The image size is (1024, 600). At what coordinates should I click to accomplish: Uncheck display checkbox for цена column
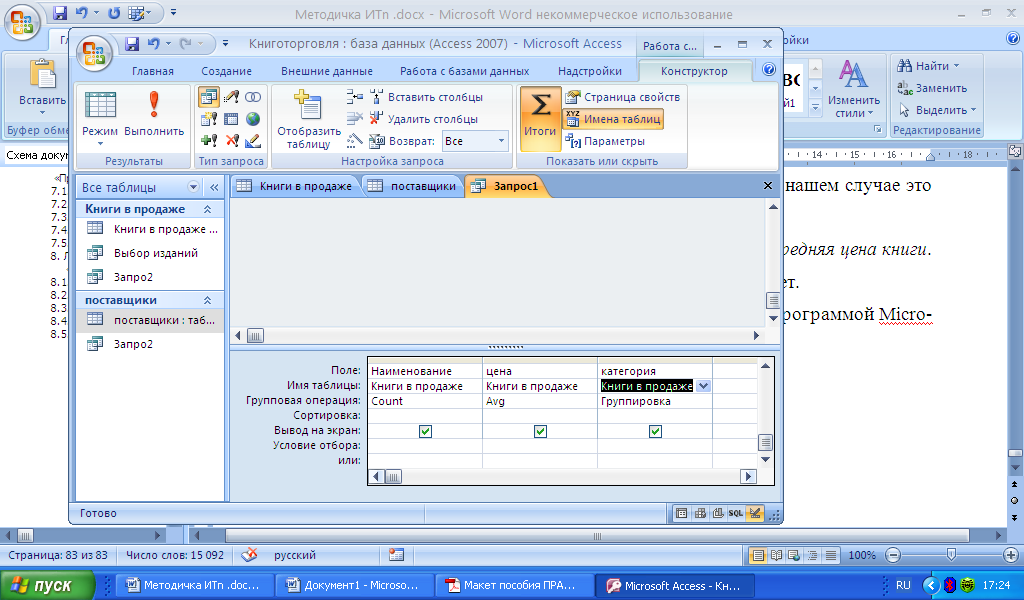pos(540,431)
